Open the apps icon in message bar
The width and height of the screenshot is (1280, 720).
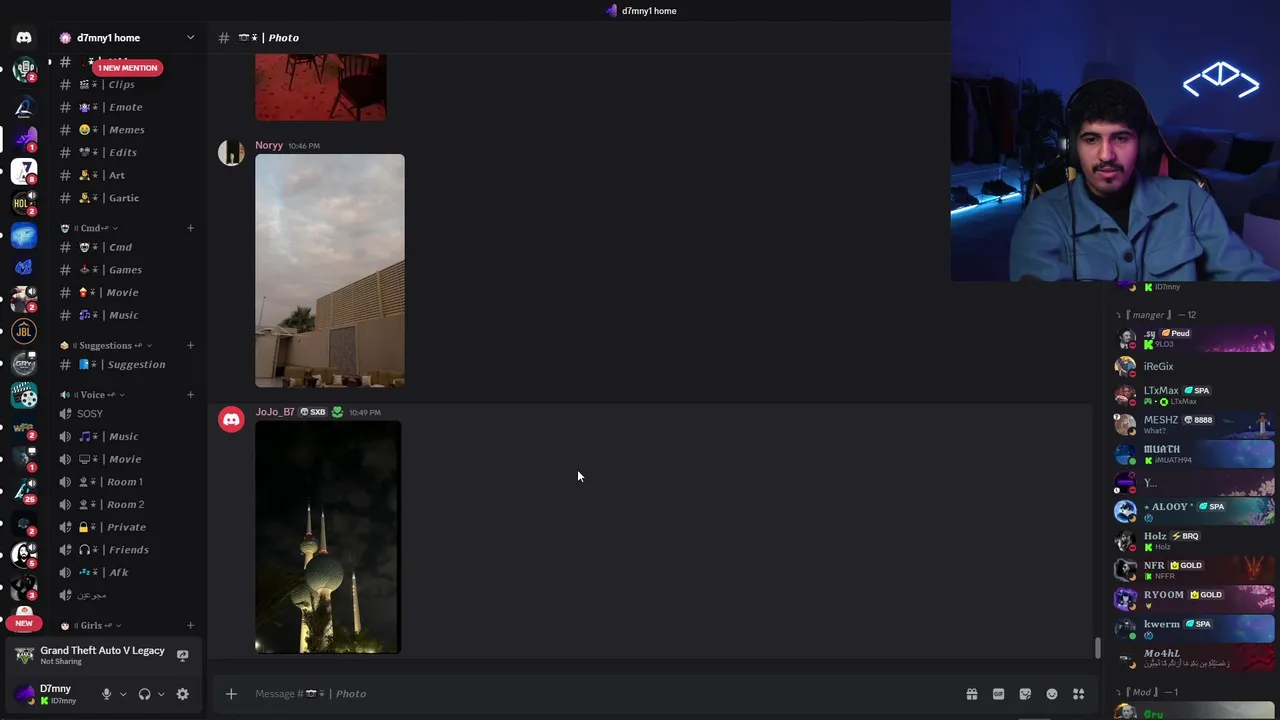(1079, 694)
